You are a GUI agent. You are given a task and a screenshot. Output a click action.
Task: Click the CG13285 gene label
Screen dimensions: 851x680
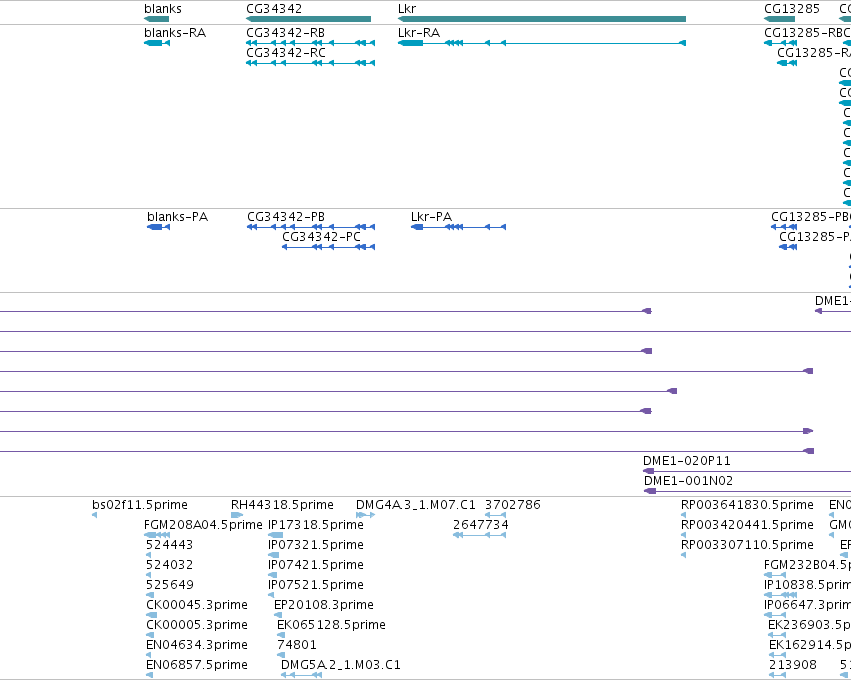pos(792,9)
